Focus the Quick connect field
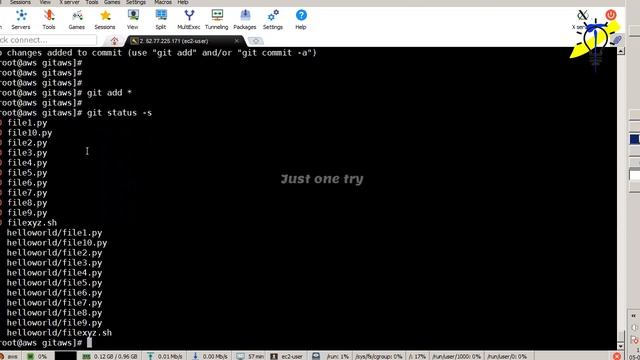640x360 pixels. 47,40
